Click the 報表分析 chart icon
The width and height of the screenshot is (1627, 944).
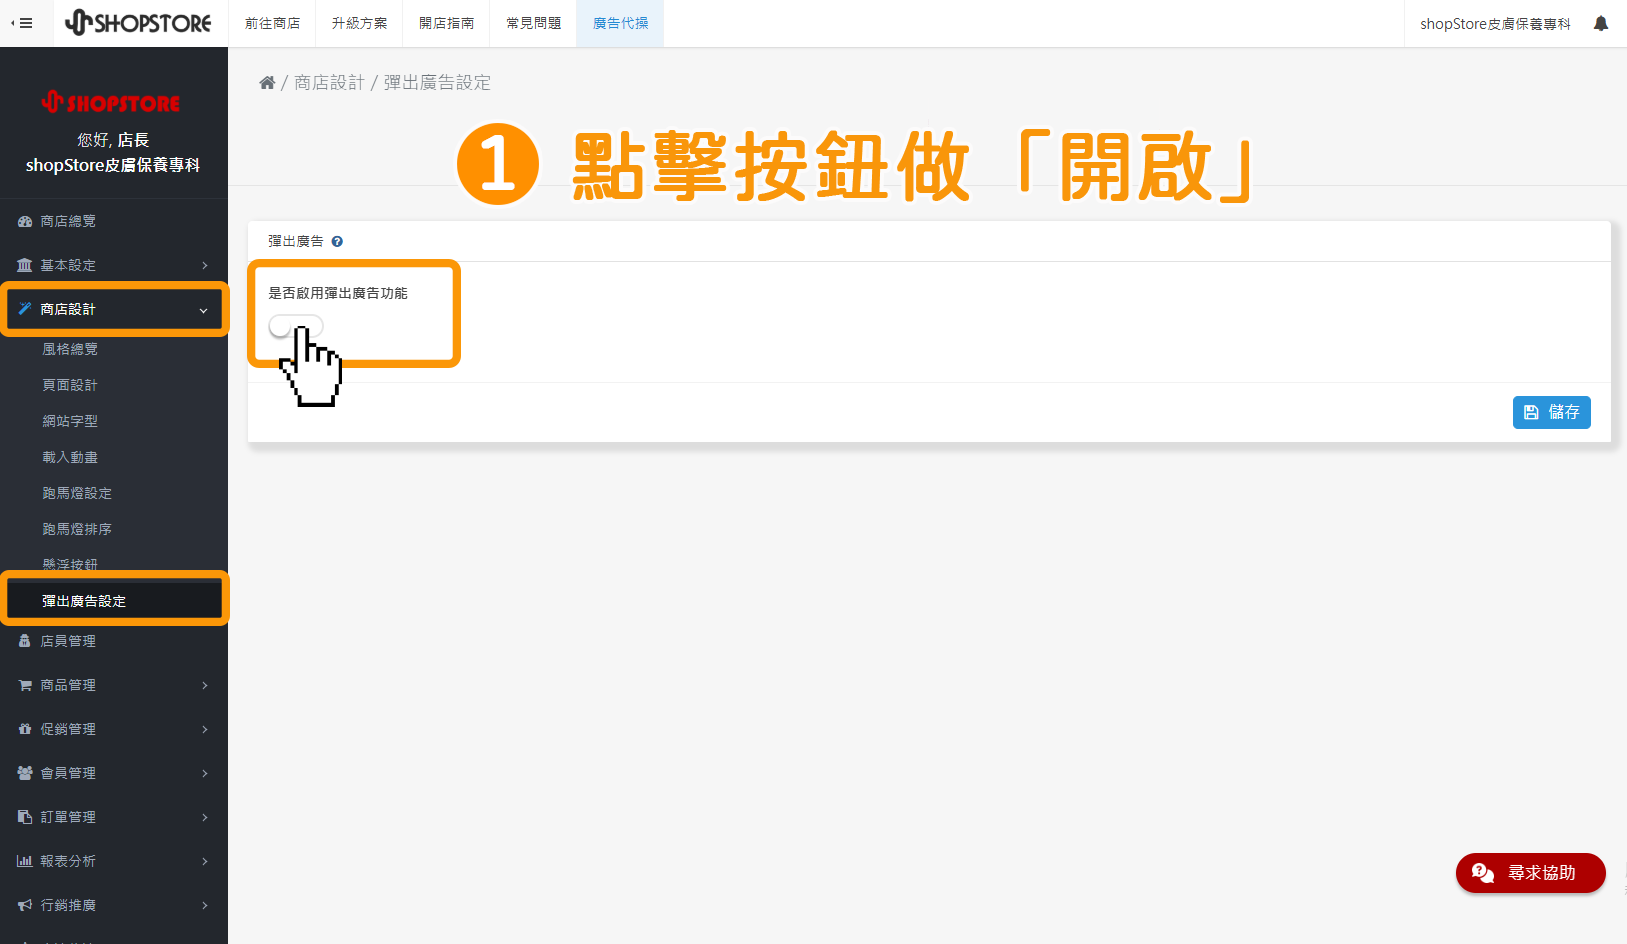[25, 861]
